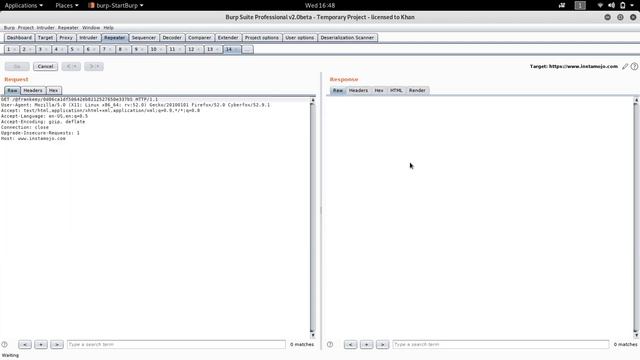Switch to Deserialization Scanner tab
The image size is (640, 360).
[x=347, y=38]
